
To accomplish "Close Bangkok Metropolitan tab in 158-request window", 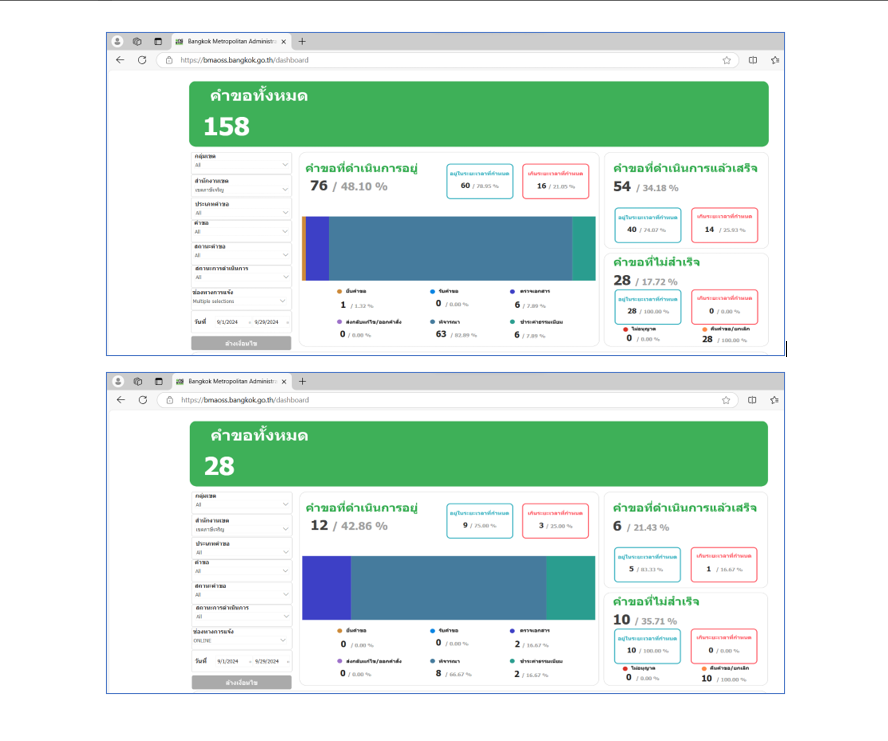I will (x=285, y=41).
